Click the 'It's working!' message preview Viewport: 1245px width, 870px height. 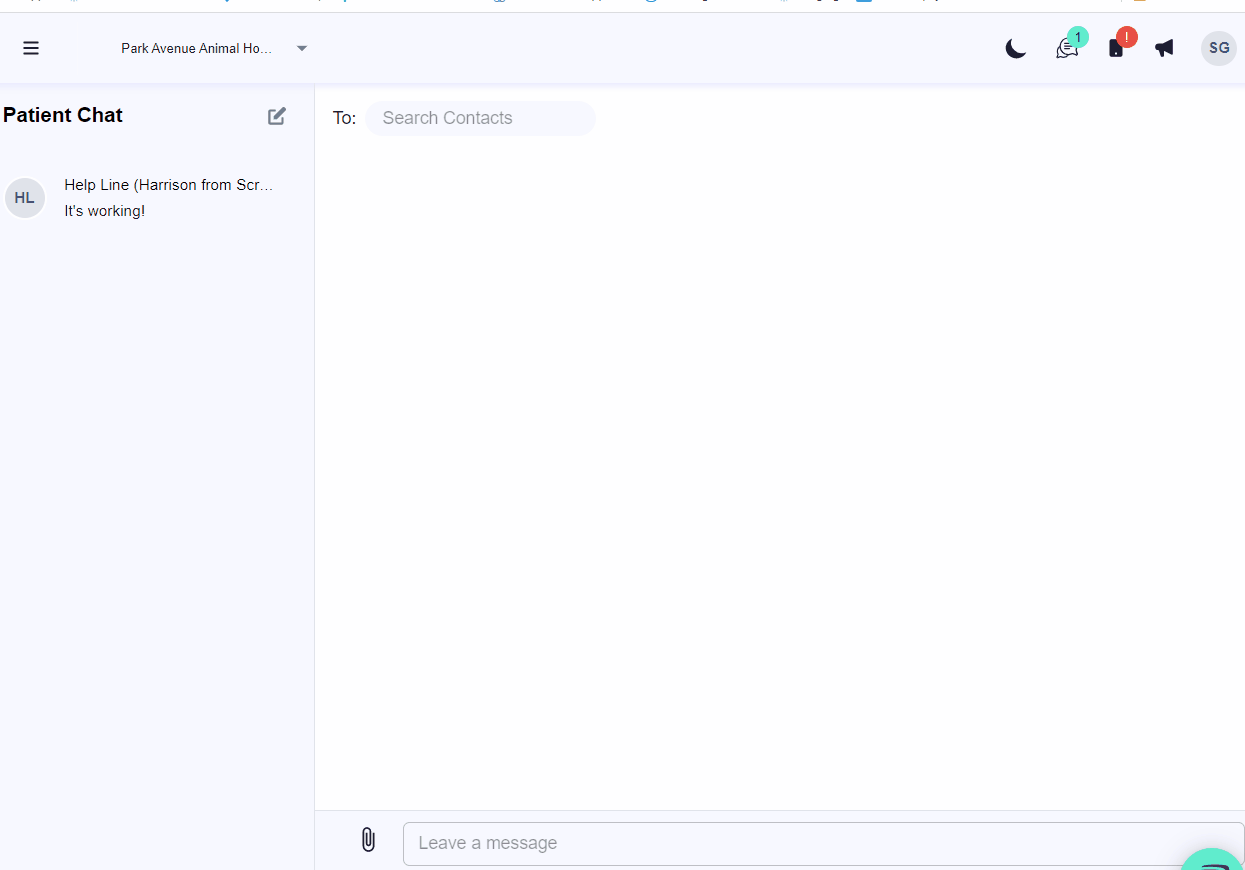105,211
